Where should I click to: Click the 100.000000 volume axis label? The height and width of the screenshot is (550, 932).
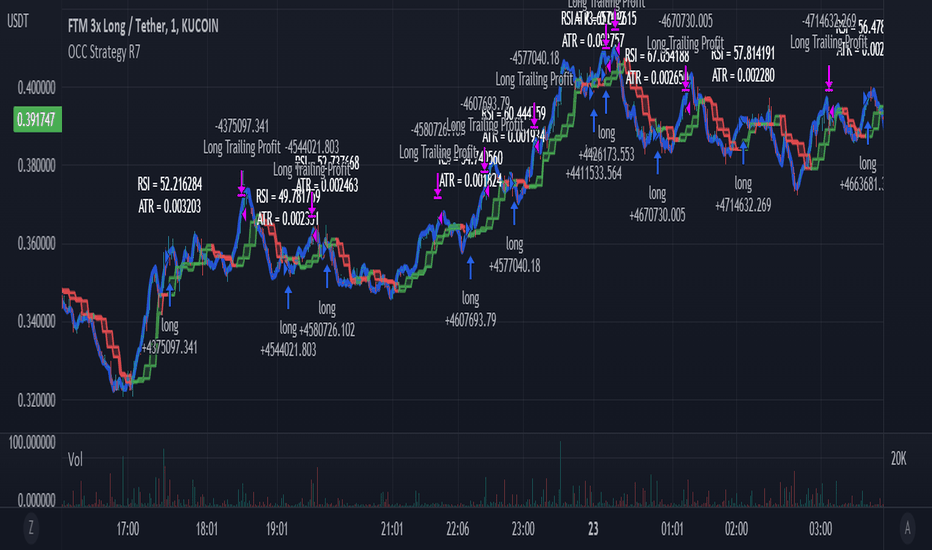tap(32, 443)
